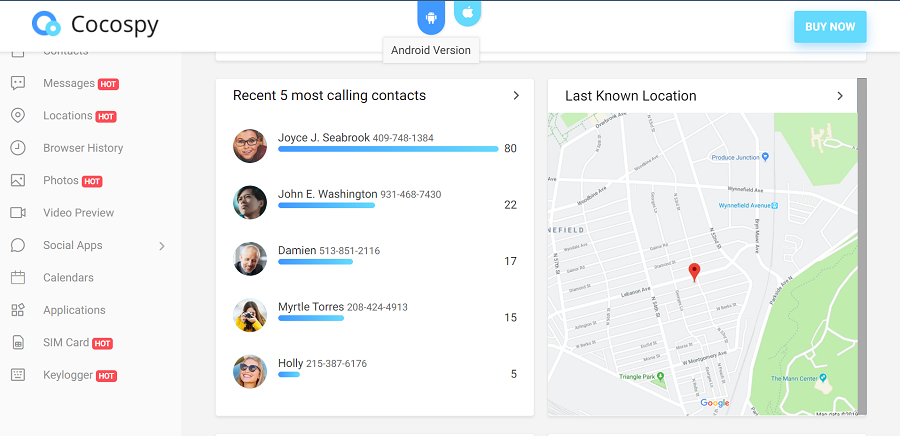The width and height of the screenshot is (900, 436).
Task: Click the Photos picture icon
Action: coord(18,180)
